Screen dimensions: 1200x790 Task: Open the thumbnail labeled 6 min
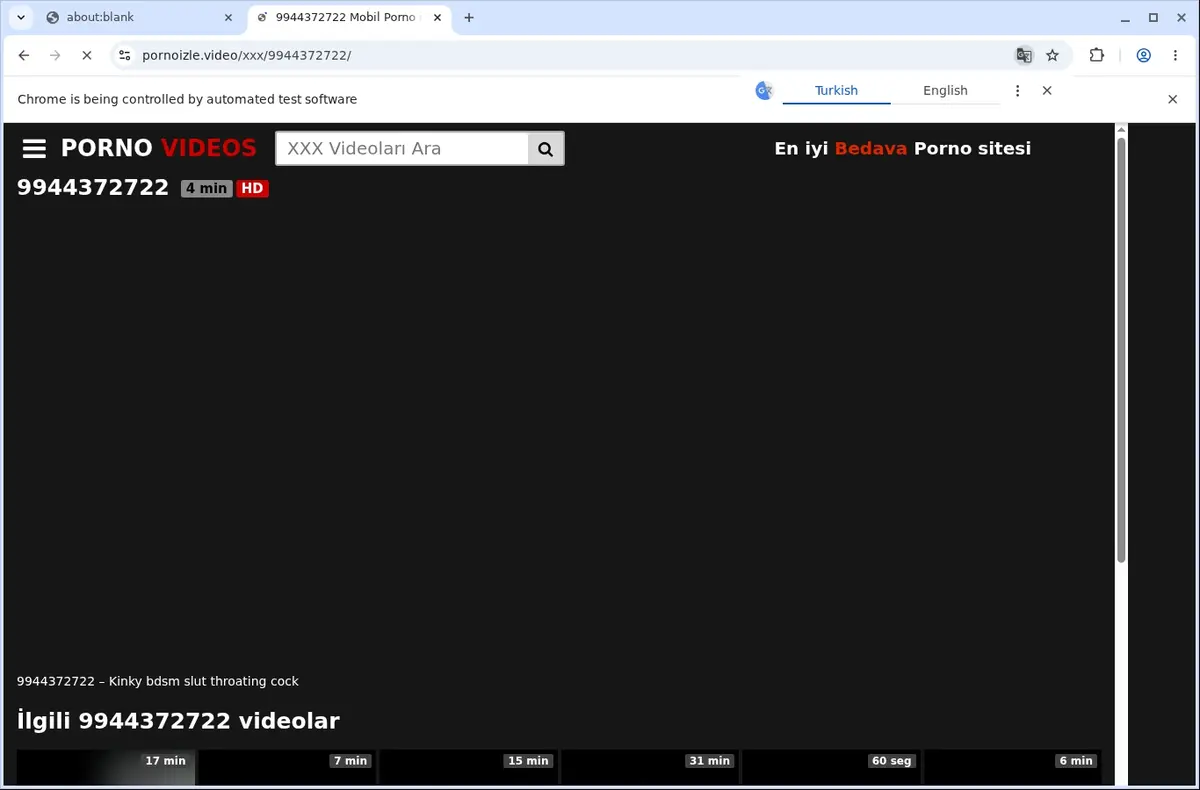click(1012, 767)
